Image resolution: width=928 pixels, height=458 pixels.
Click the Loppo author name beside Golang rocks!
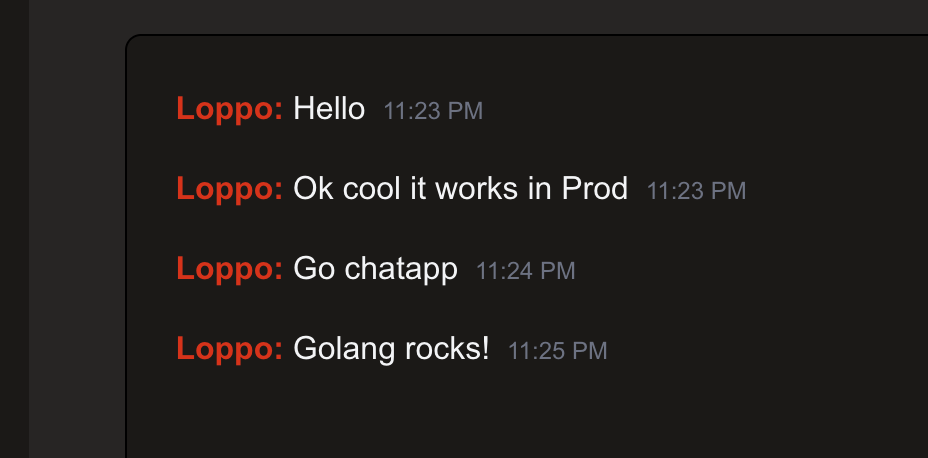(x=229, y=348)
